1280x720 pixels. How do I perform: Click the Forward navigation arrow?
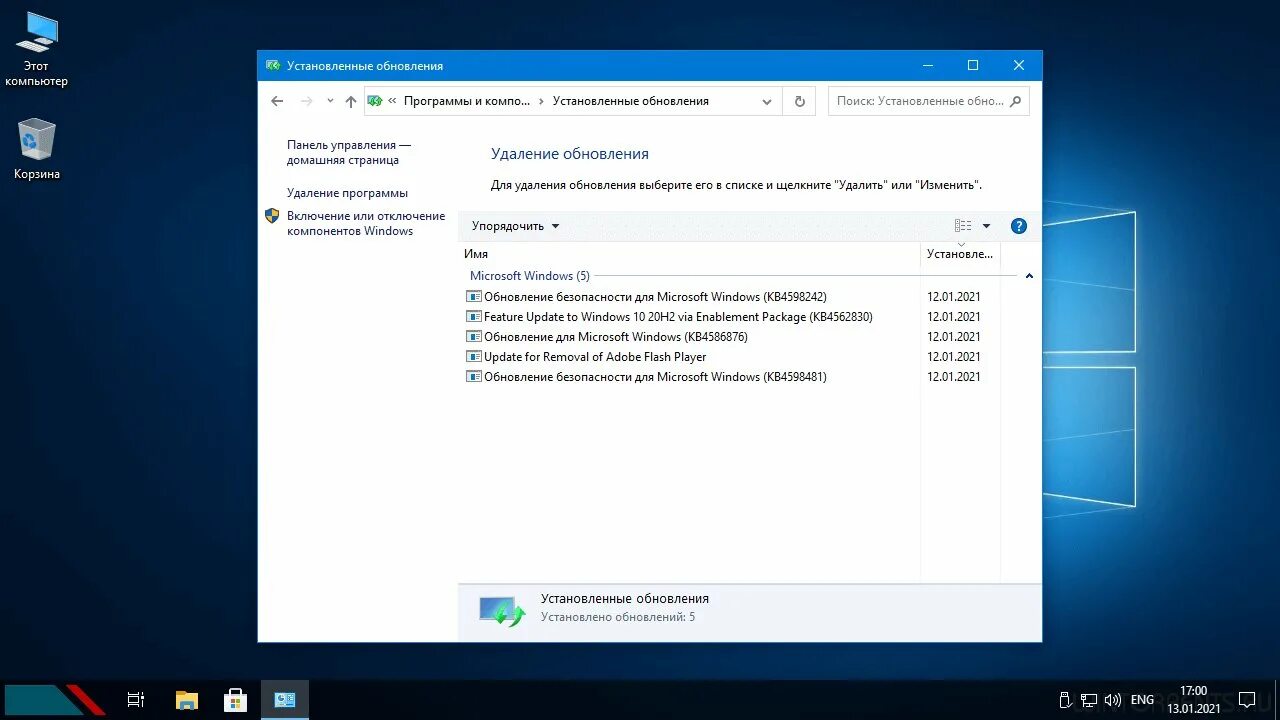[307, 101]
